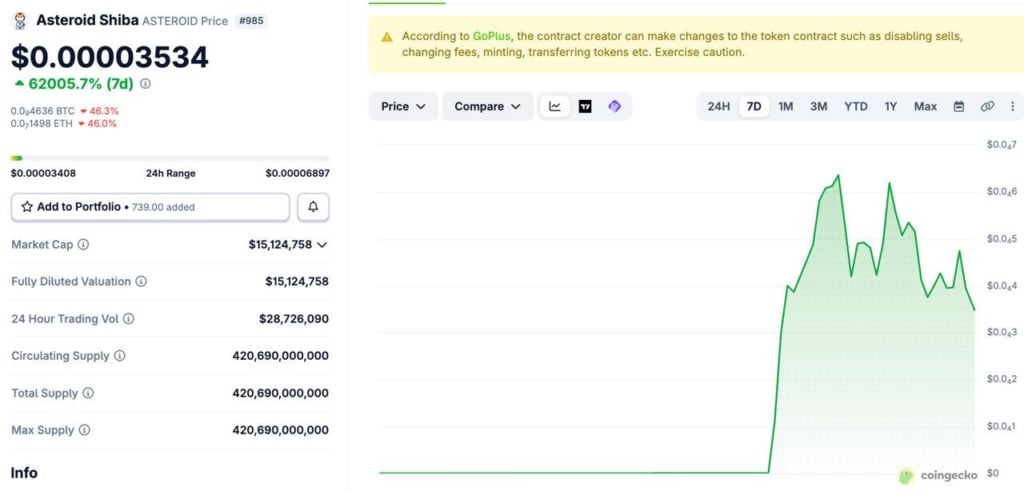Copy chart link via chain icon
The image size is (1024, 491).
987,106
